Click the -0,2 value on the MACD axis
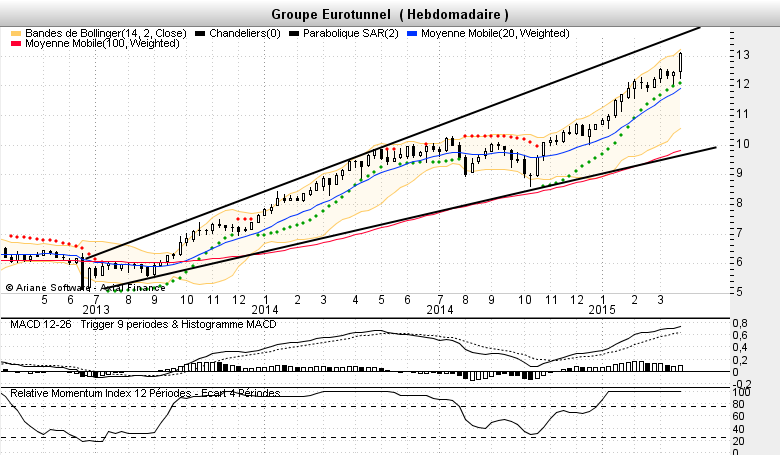This screenshot has width=780, height=455. (742, 383)
